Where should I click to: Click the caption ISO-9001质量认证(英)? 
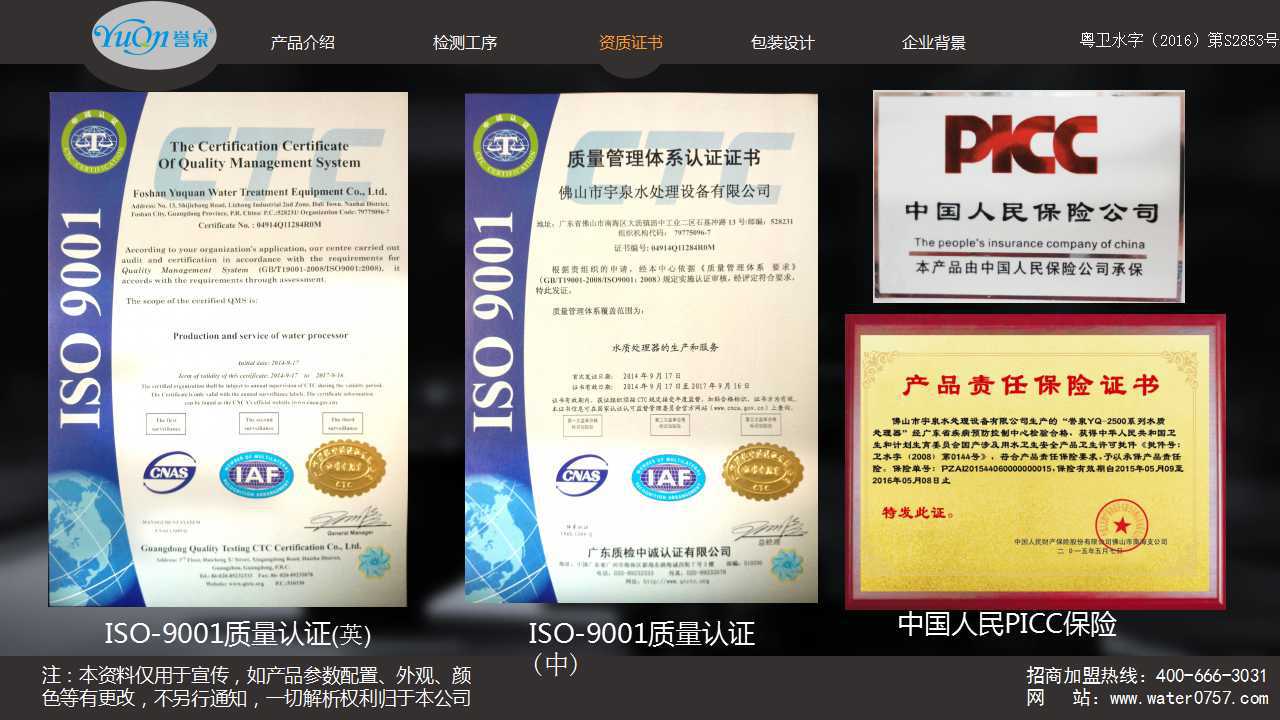click(x=238, y=634)
